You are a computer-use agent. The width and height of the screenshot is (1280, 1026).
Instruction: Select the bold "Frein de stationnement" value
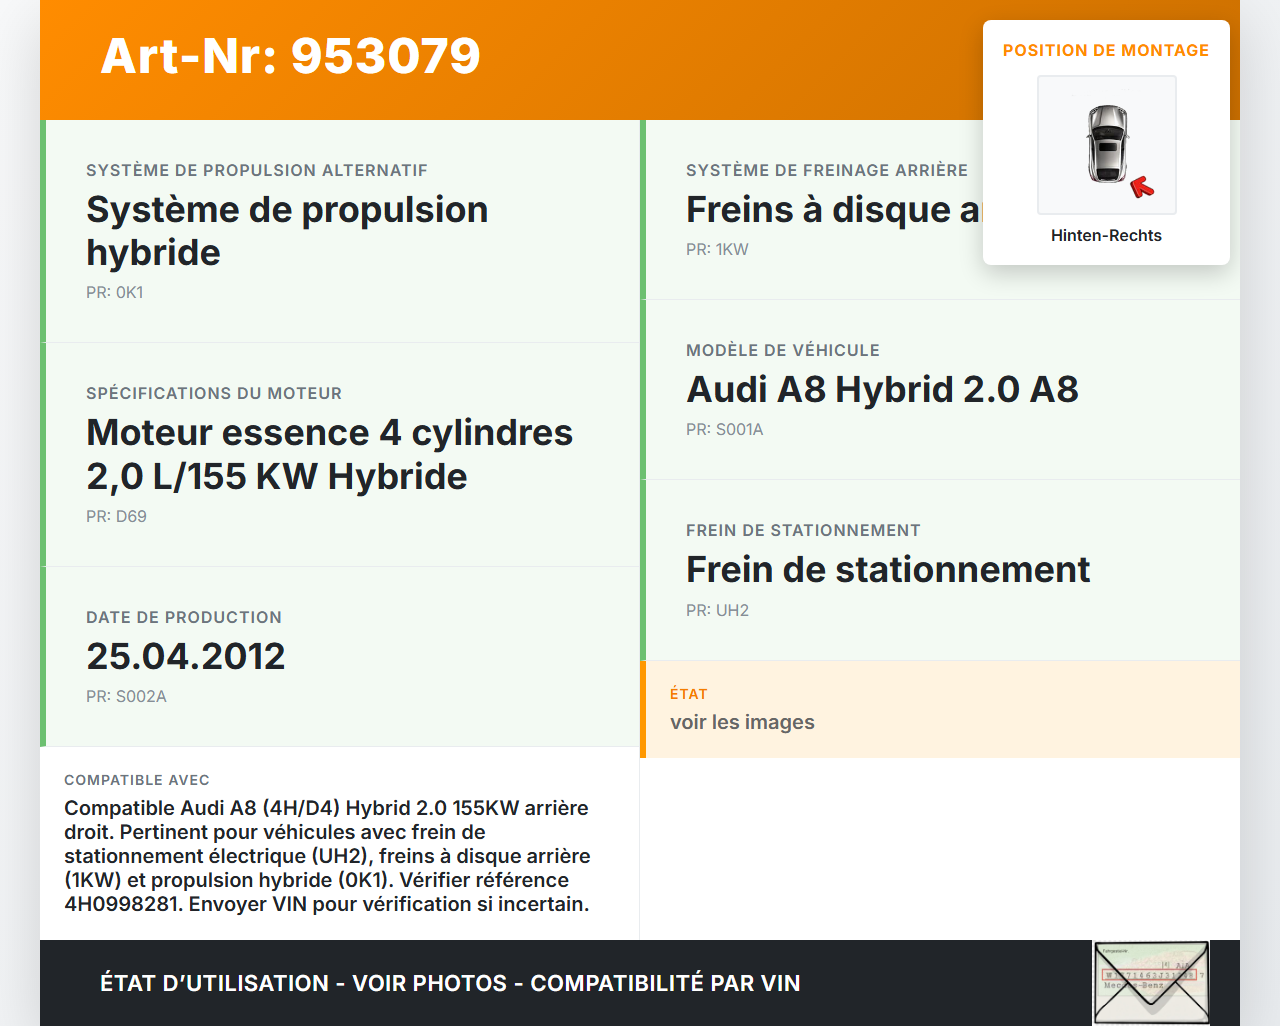(888, 569)
